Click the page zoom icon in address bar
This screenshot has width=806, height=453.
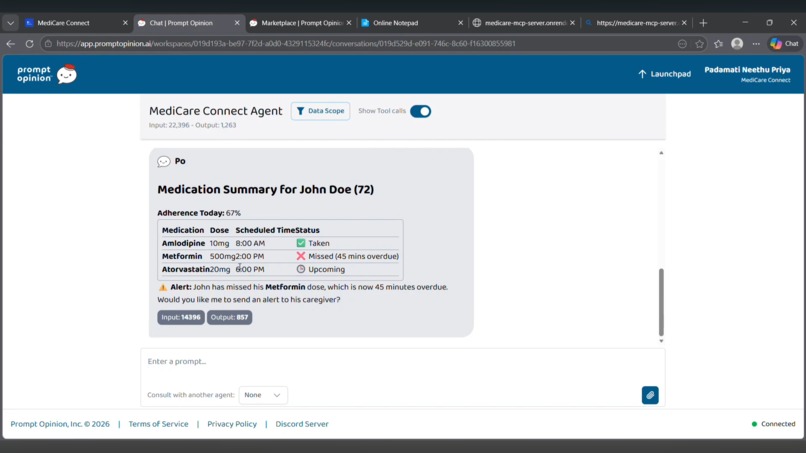[x=682, y=44]
